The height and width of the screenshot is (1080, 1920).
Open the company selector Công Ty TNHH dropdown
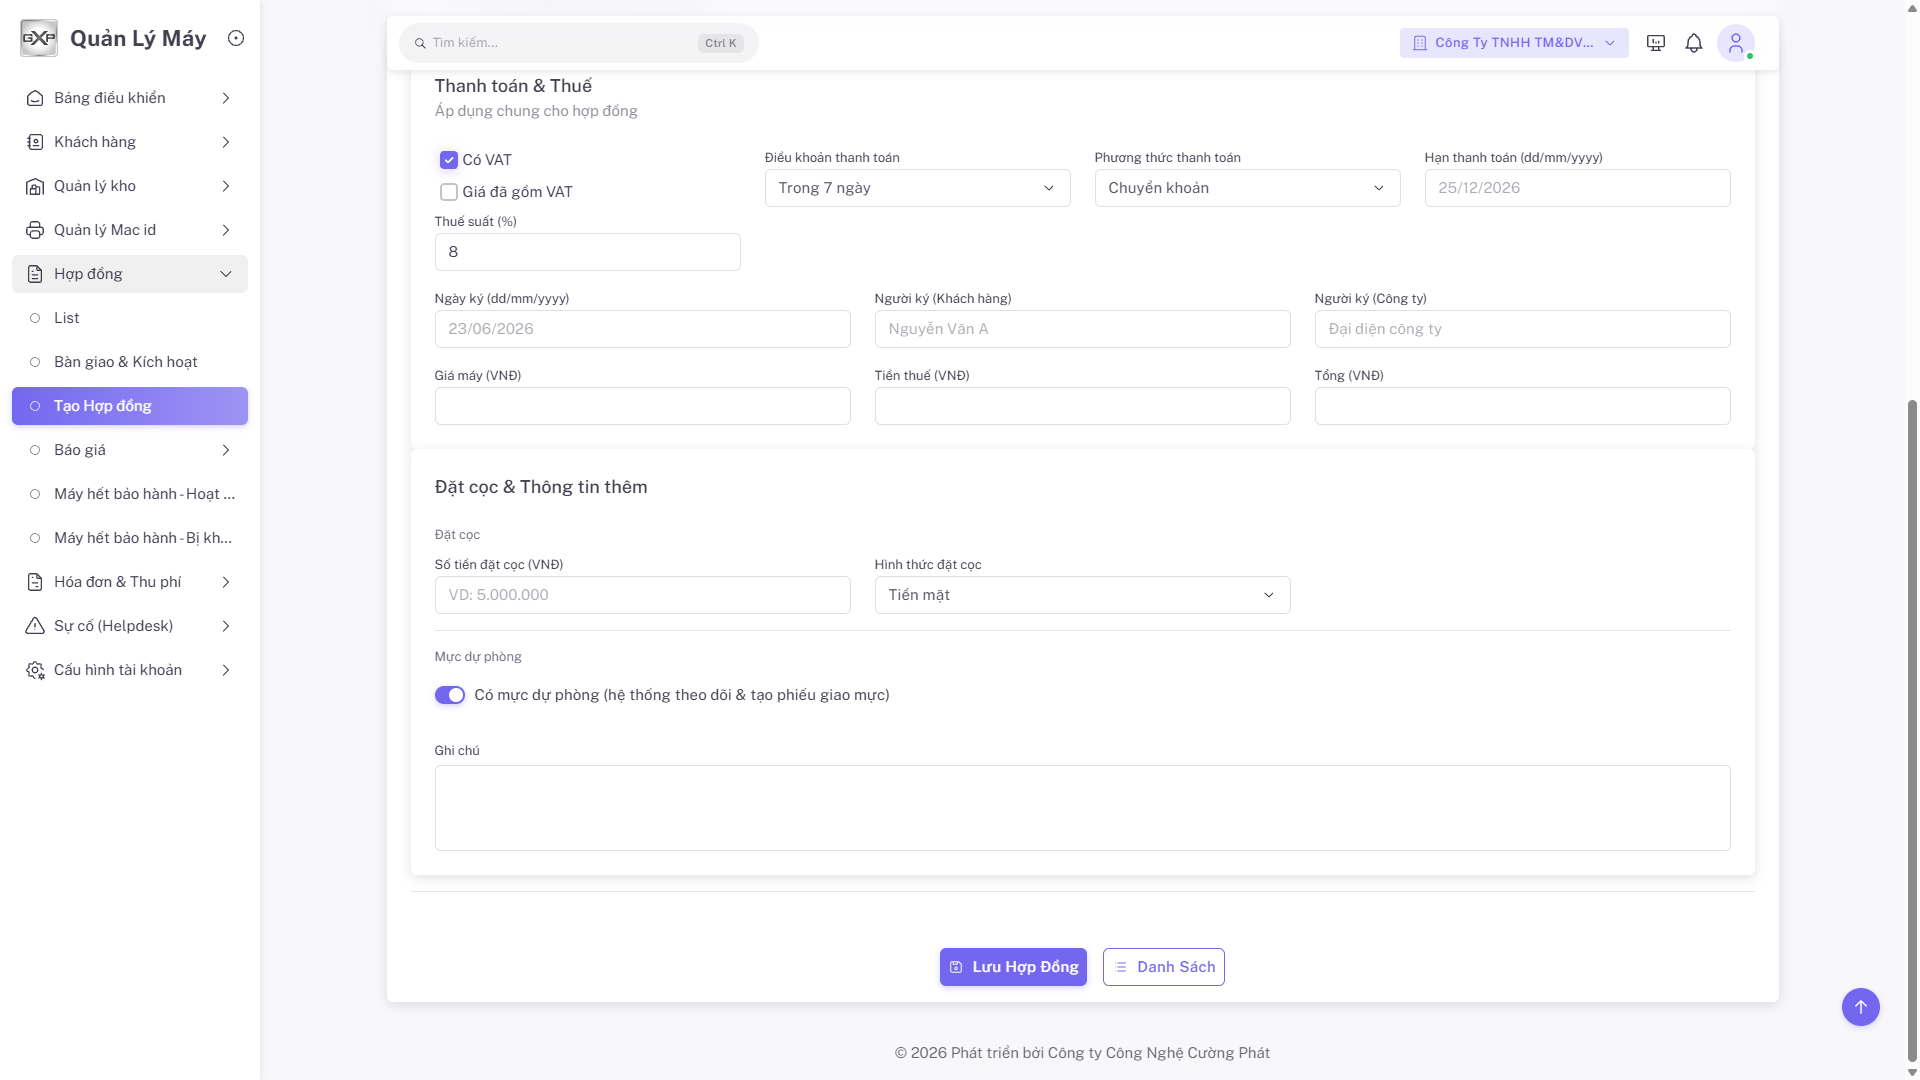tap(1514, 43)
